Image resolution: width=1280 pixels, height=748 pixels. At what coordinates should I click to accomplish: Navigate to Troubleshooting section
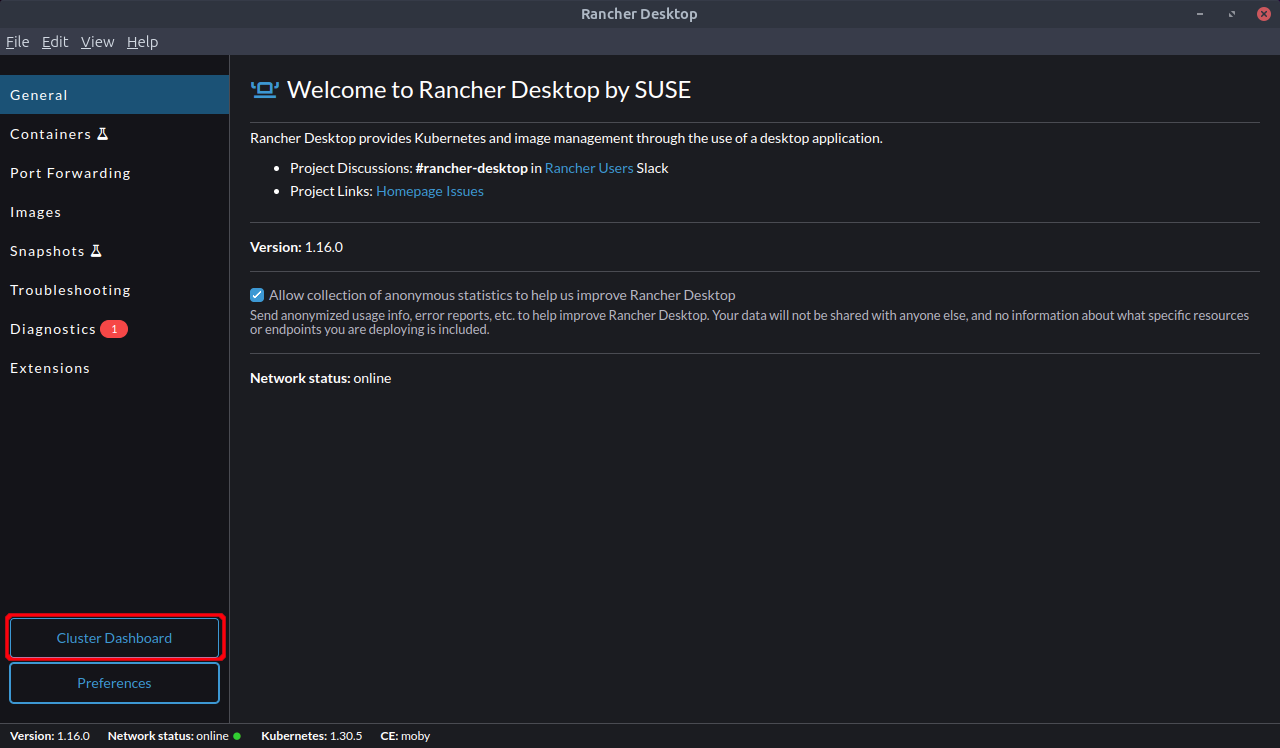tap(70, 290)
